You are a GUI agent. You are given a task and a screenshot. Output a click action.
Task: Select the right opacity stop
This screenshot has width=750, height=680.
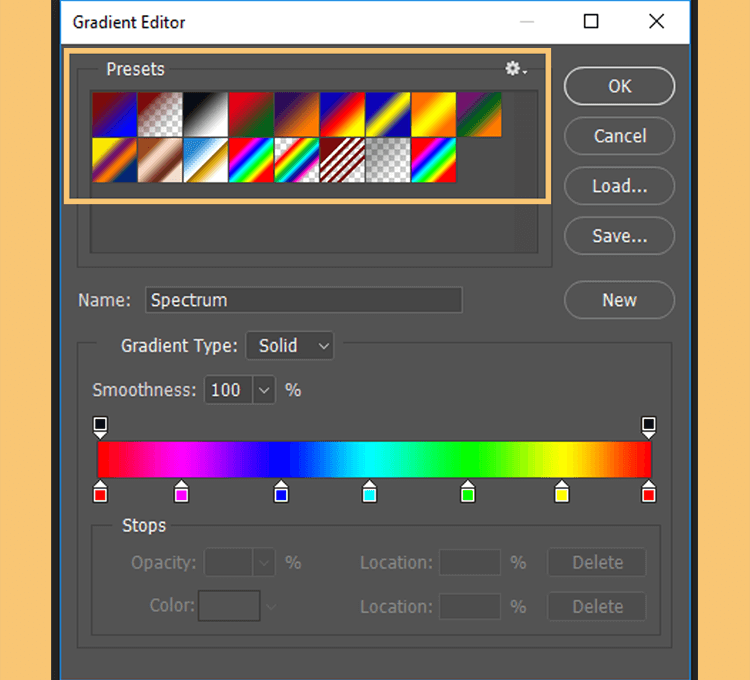[x=649, y=428]
